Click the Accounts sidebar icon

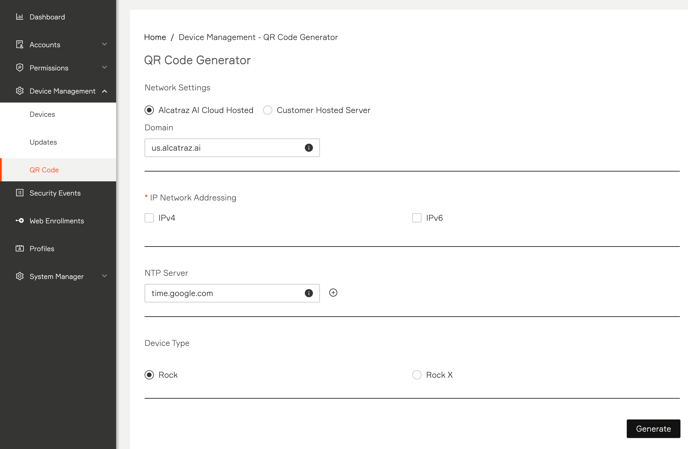(19, 44)
